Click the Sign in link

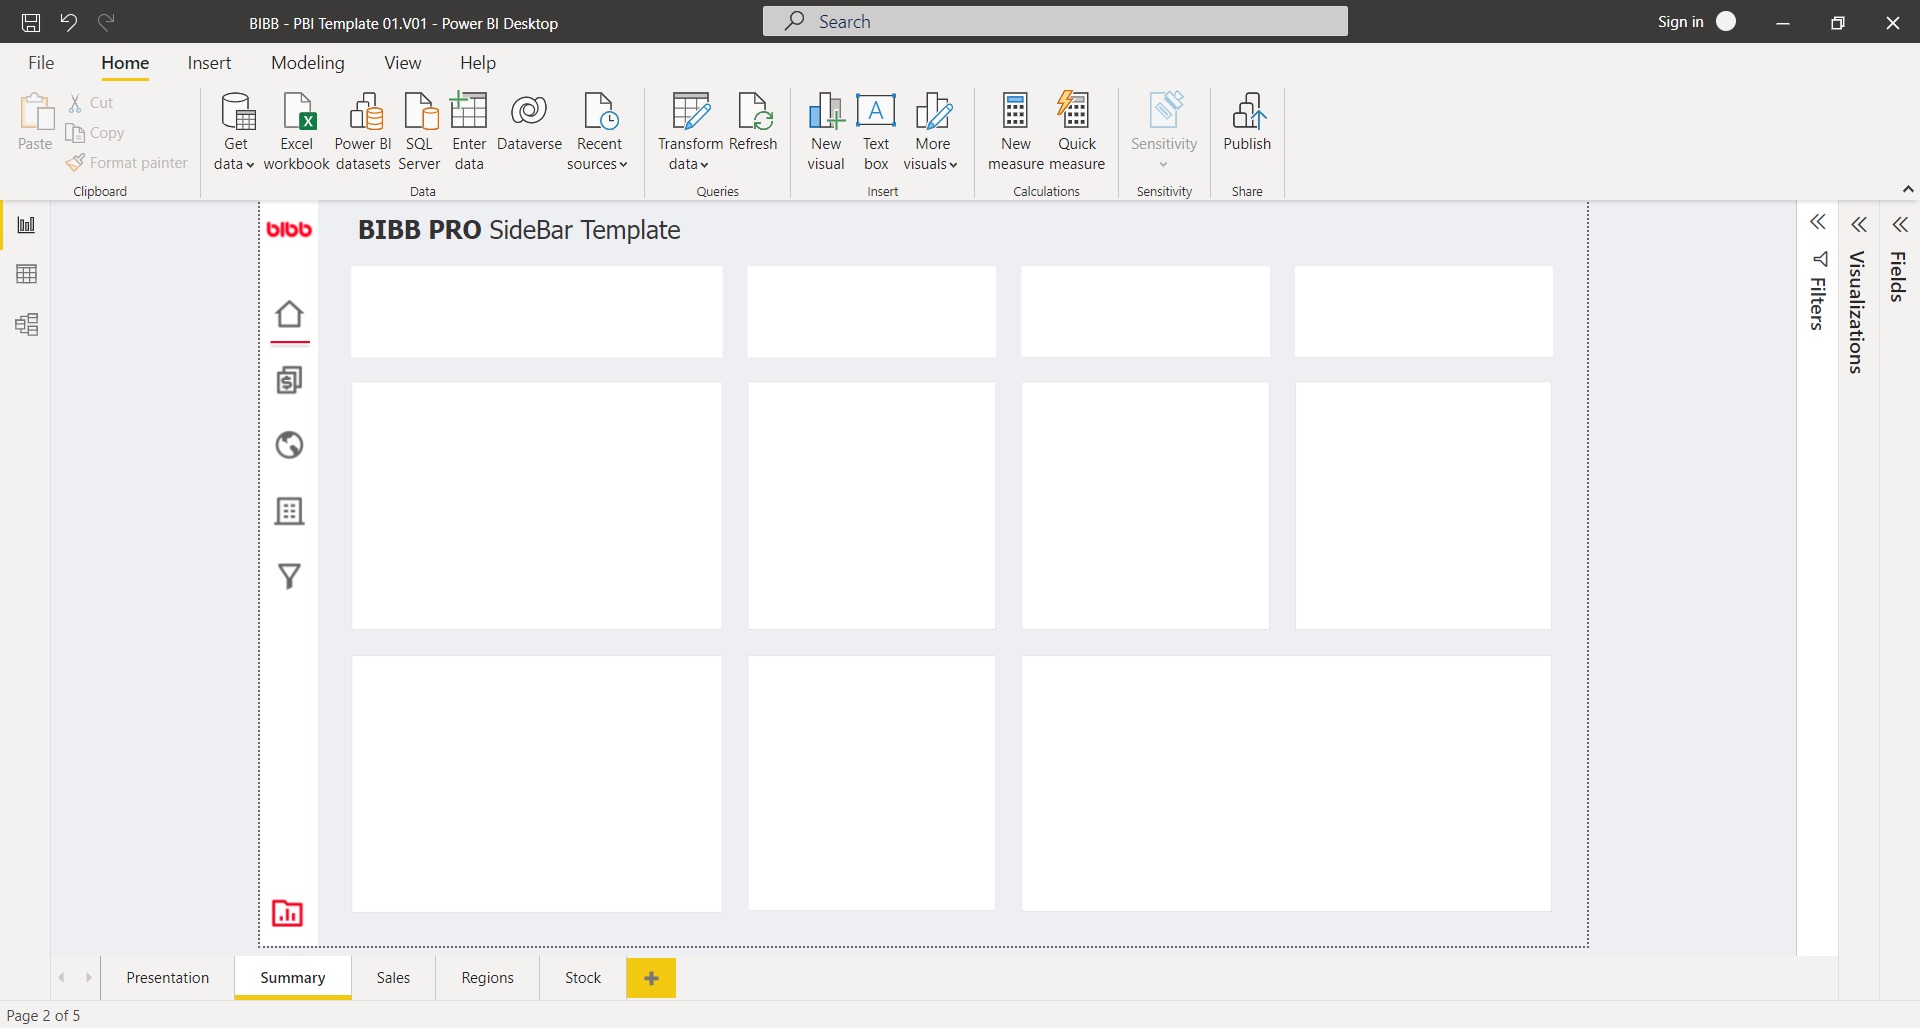point(1680,21)
